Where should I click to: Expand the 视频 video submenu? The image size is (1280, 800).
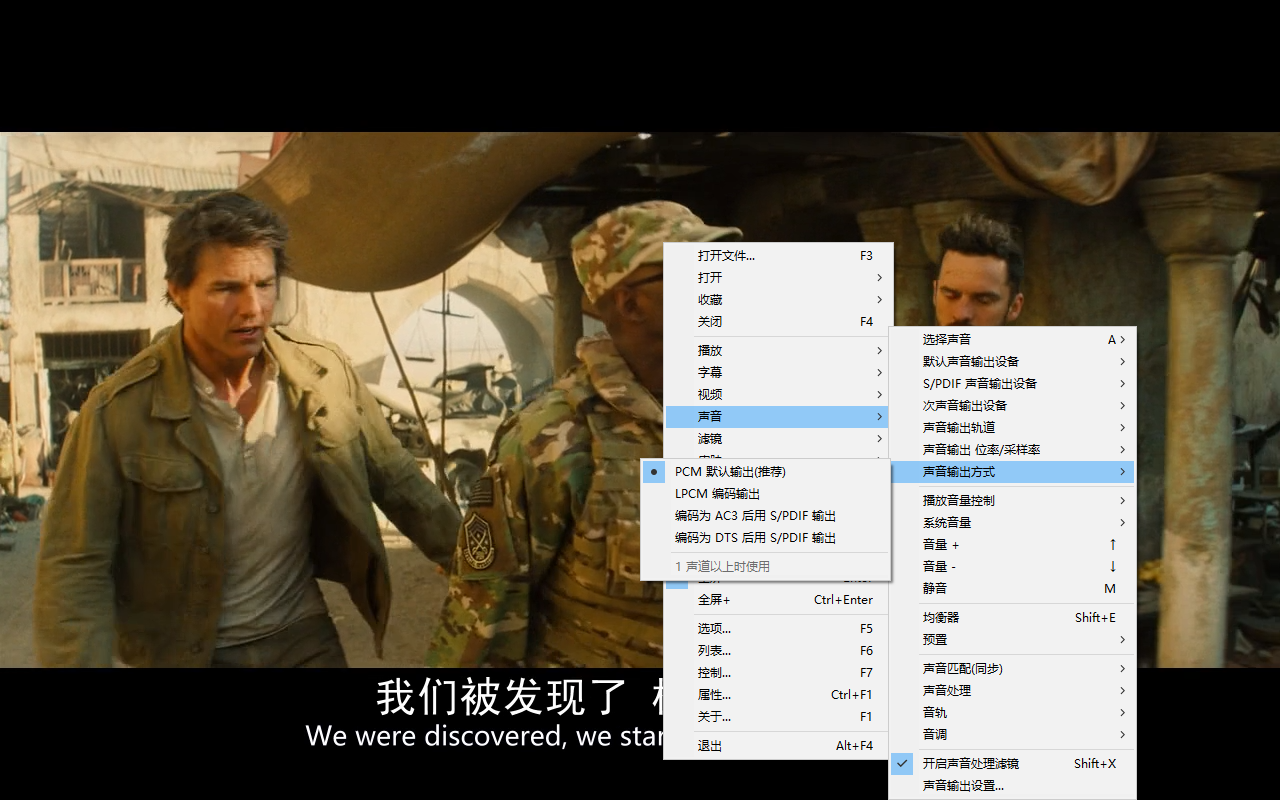[710, 393]
